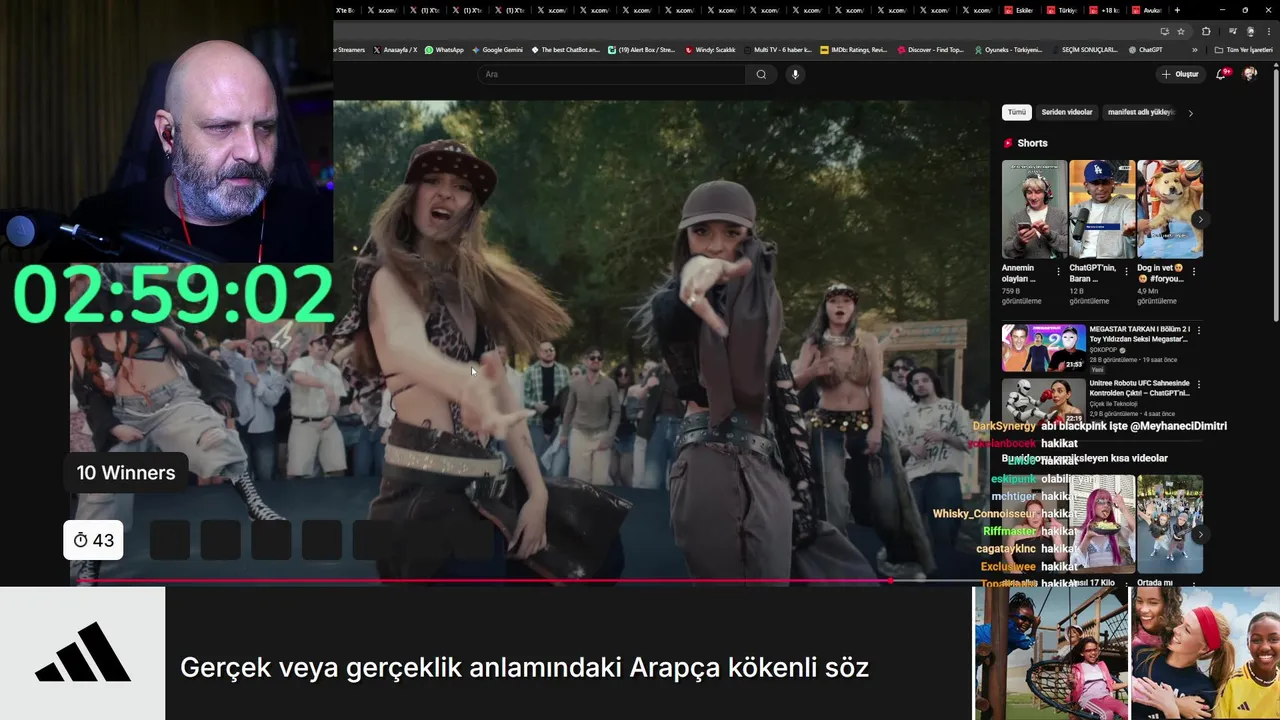
Task: Open MEGASTAR TARKAN video thumbnail
Action: click(1044, 347)
